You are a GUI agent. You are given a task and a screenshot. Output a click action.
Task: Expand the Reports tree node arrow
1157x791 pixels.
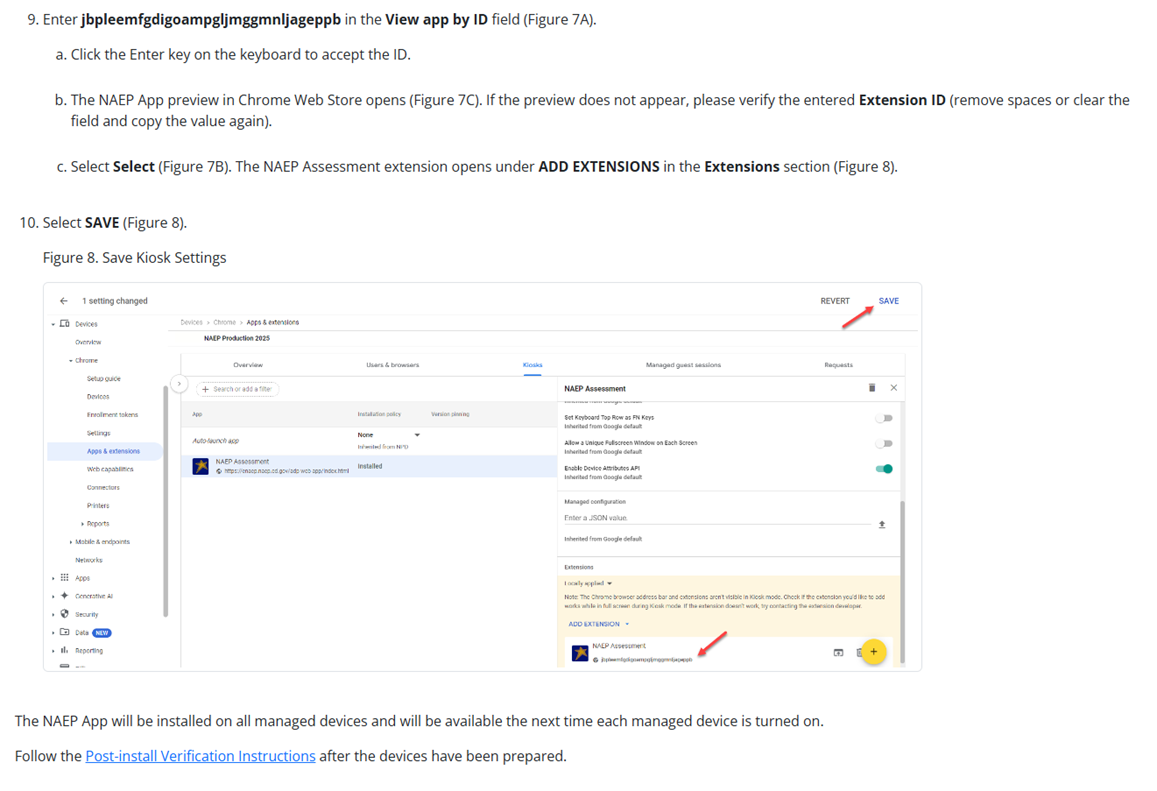[x=83, y=524]
